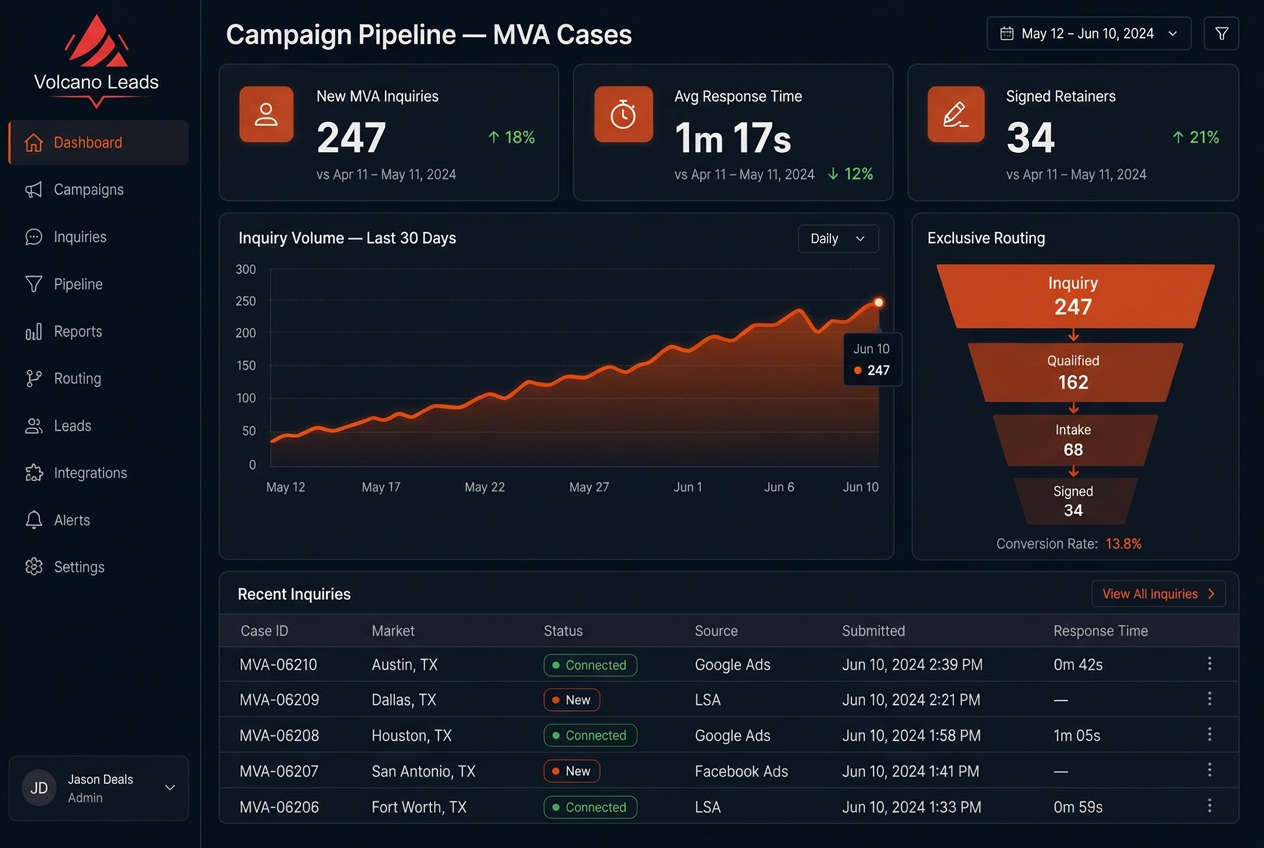Open row menu for MVA-06206
Screen dimensions: 1264x848
click(x=1210, y=806)
